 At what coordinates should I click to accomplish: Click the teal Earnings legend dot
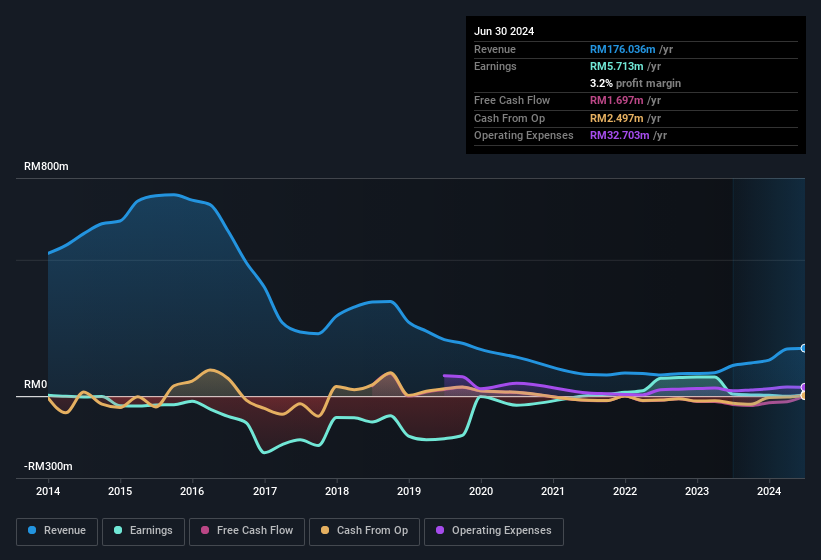pyautogui.click(x=118, y=530)
